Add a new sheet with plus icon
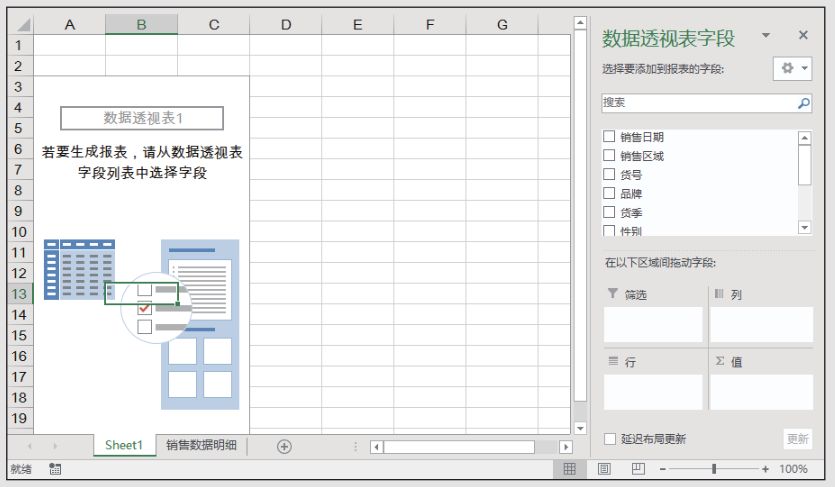 tap(284, 446)
